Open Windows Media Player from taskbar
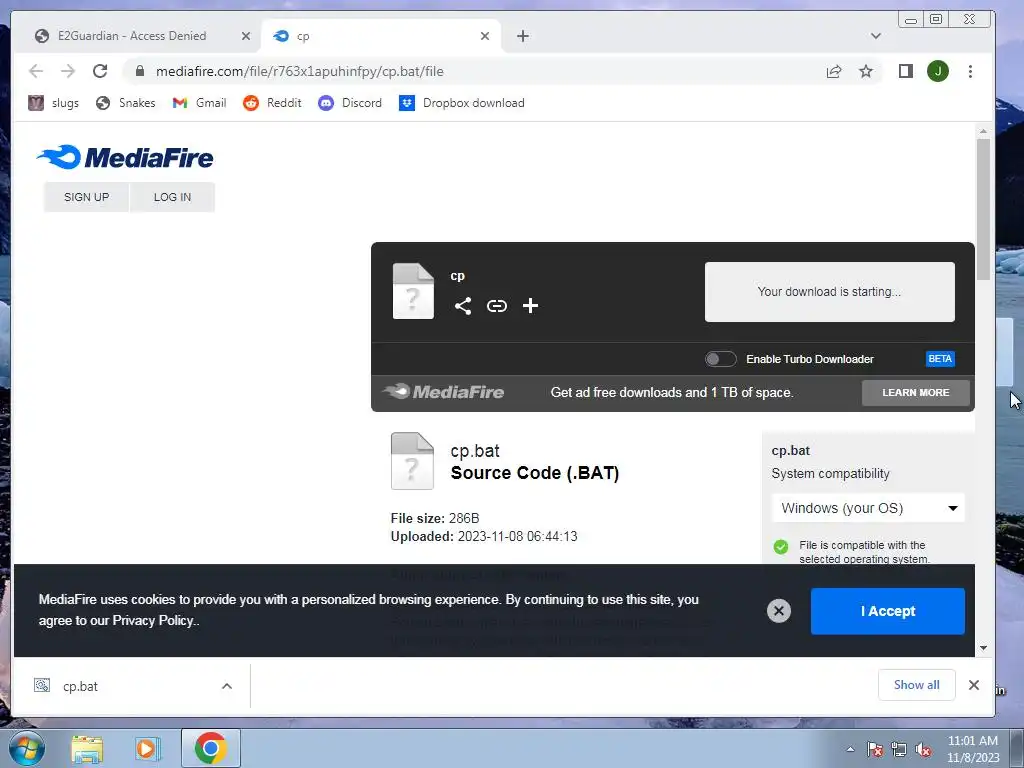The height and width of the screenshot is (768, 1024). tap(148, 748)
